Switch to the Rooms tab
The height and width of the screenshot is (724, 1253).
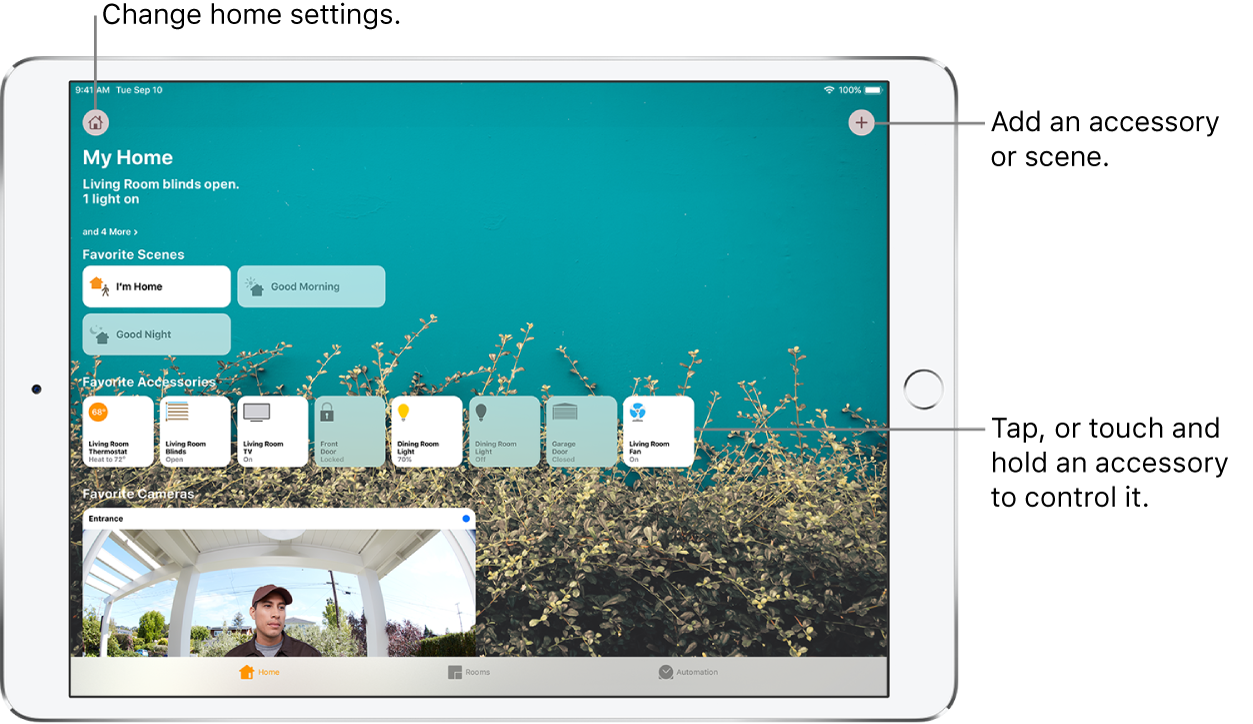[x=469, y=672]
